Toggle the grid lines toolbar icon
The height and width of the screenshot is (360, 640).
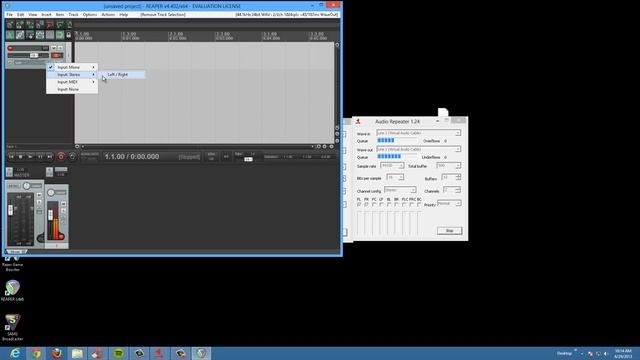tap(50, 35)
